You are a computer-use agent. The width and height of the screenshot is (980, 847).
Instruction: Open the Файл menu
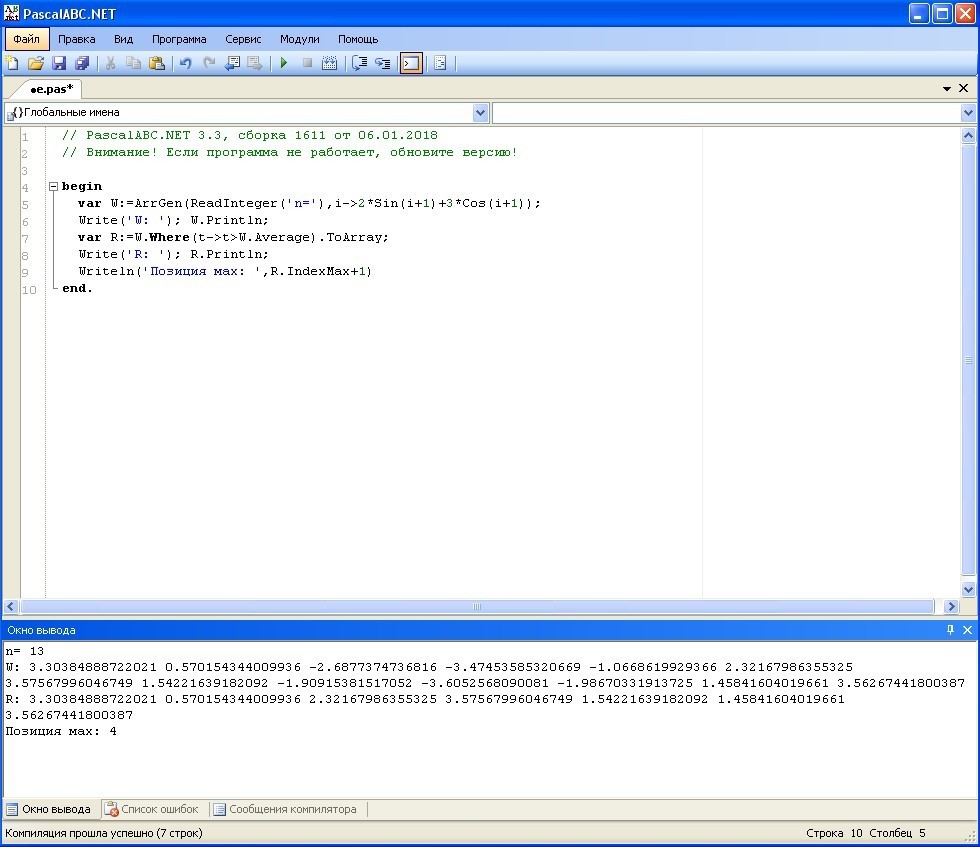coord(26,39)
